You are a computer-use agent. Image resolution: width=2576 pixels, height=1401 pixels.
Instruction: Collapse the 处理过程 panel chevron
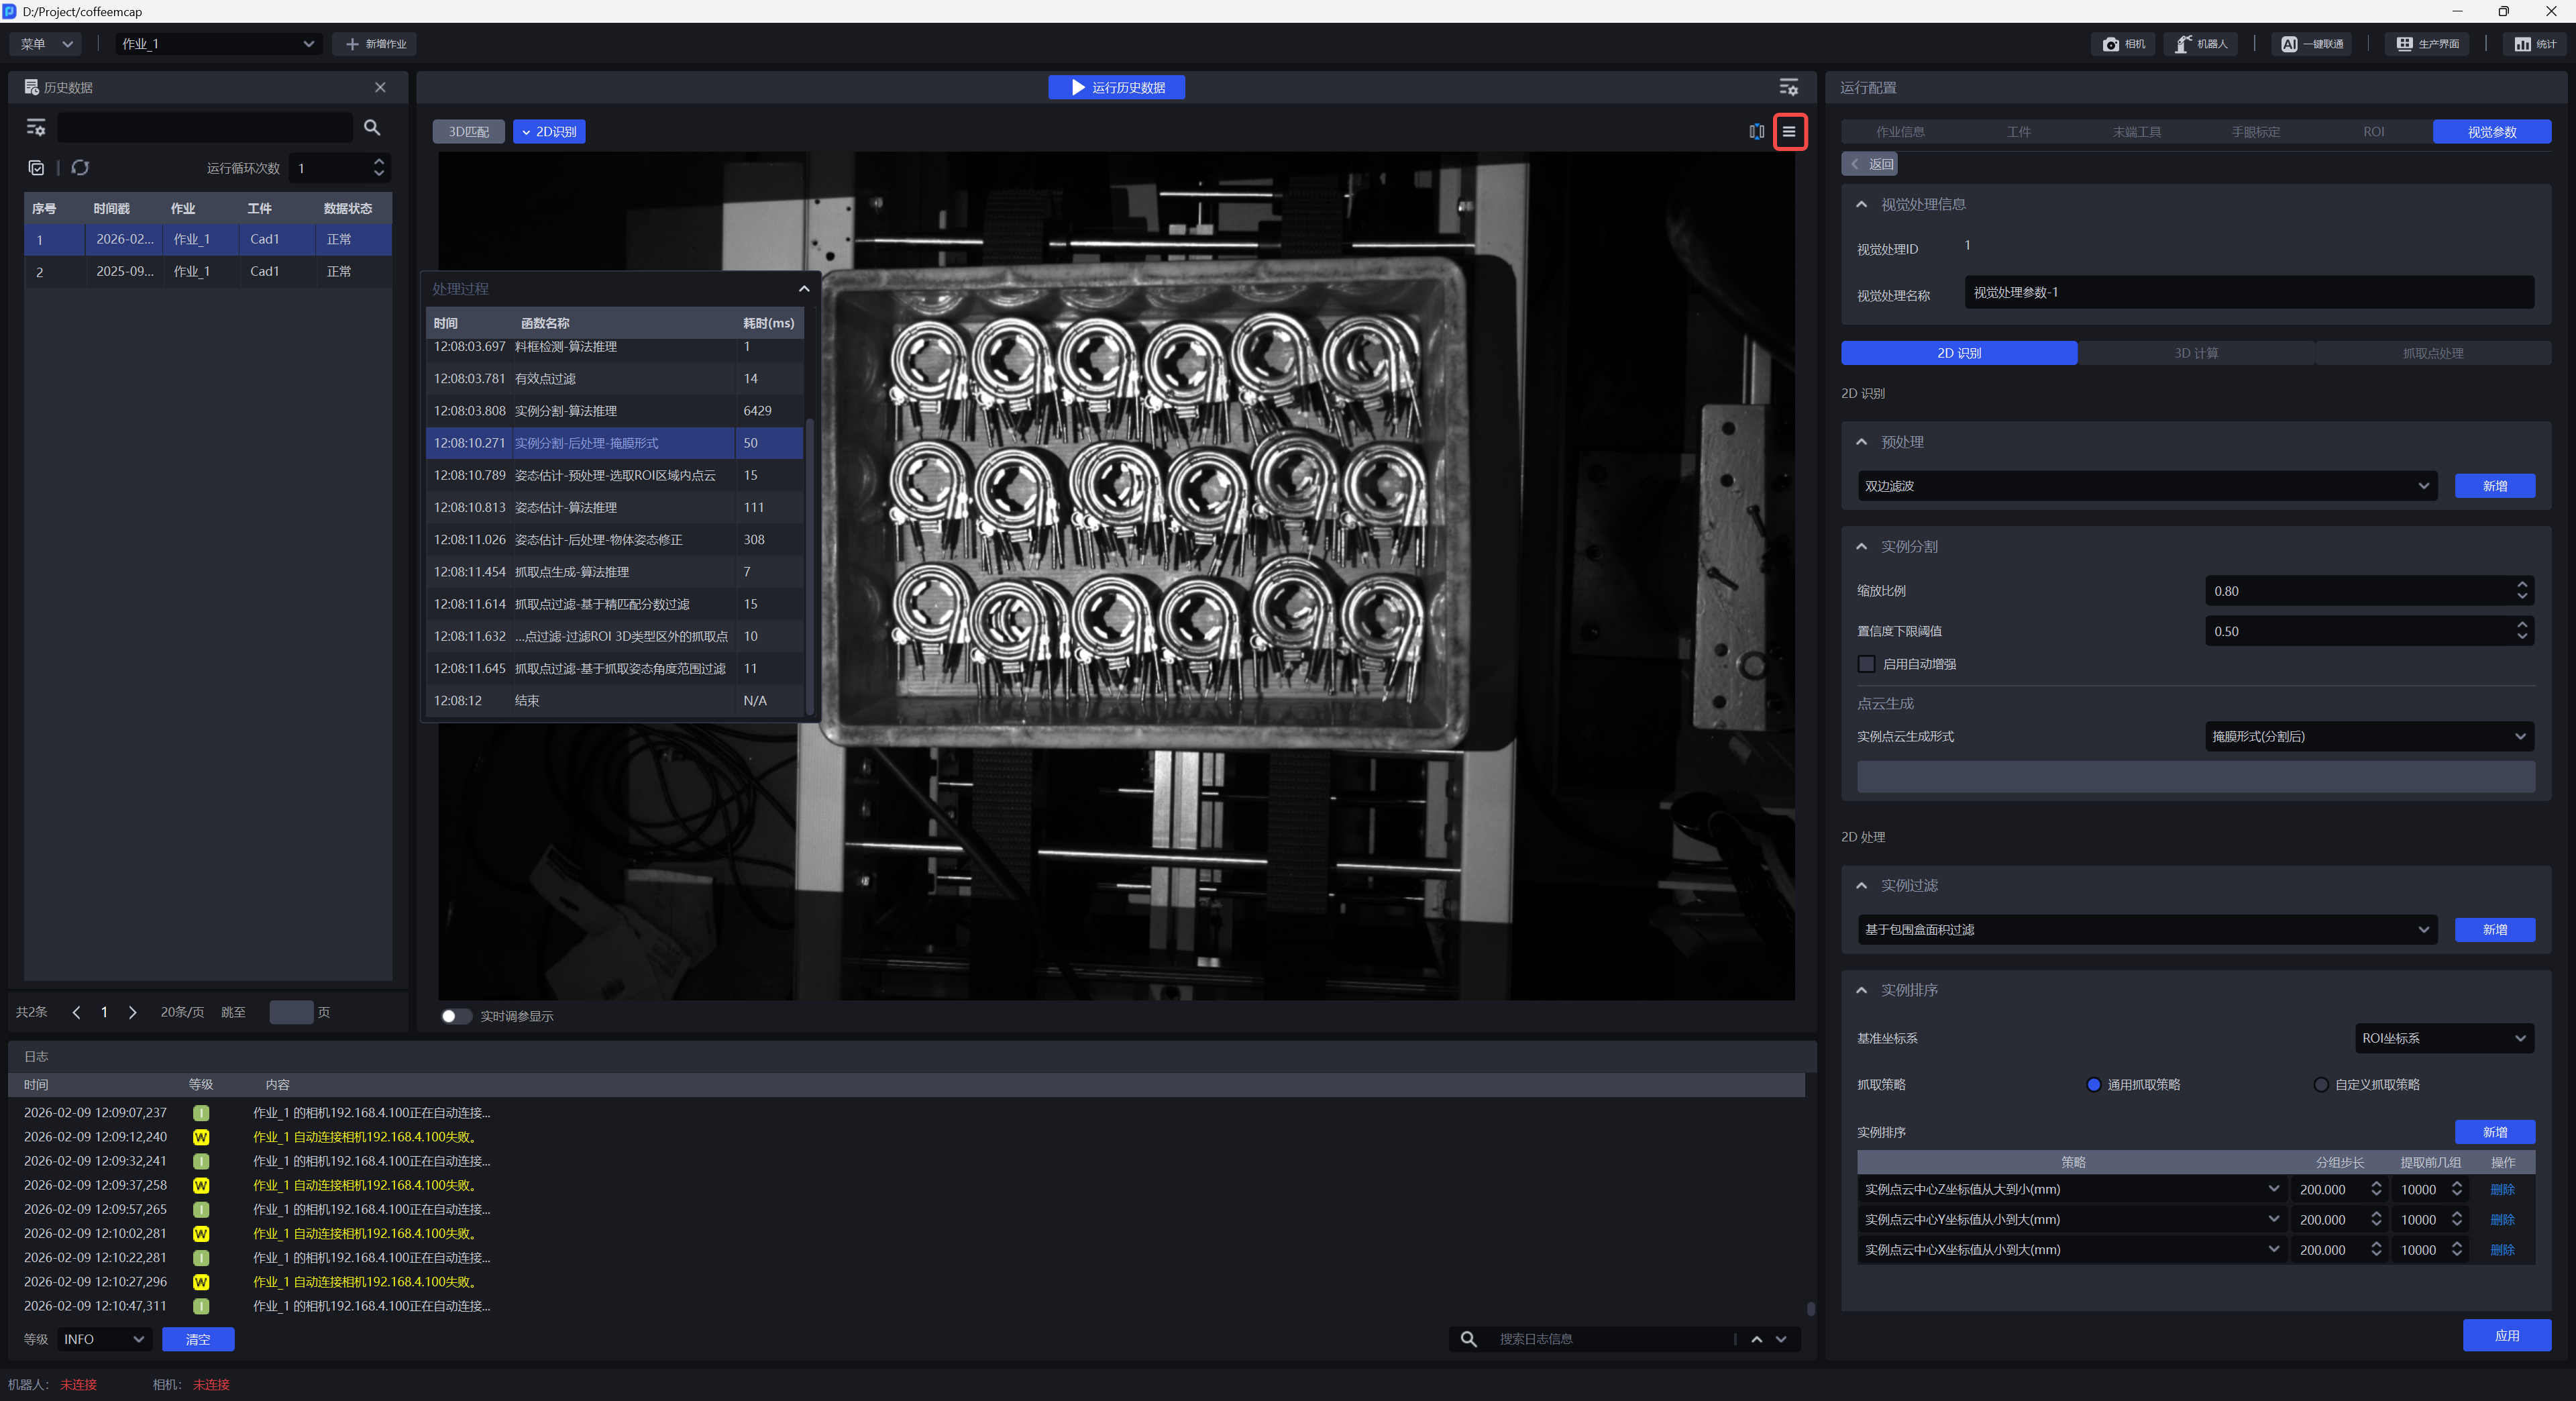pos(804,289)
